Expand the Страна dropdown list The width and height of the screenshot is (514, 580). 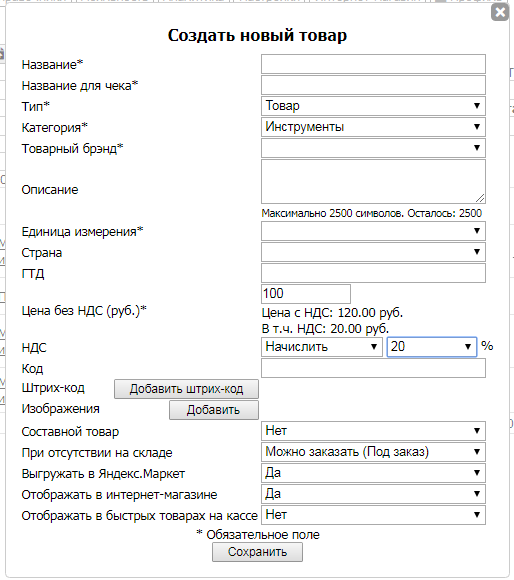pos(373,252)
